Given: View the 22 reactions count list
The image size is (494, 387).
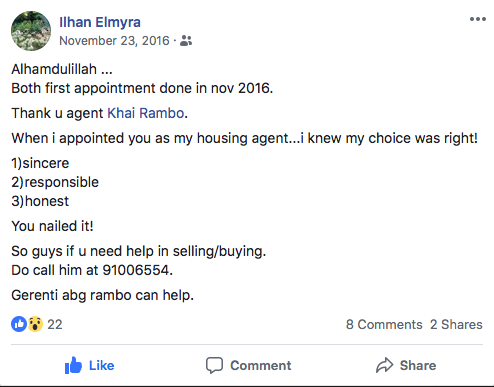Looking at the screenshot, I should (55, 324).
